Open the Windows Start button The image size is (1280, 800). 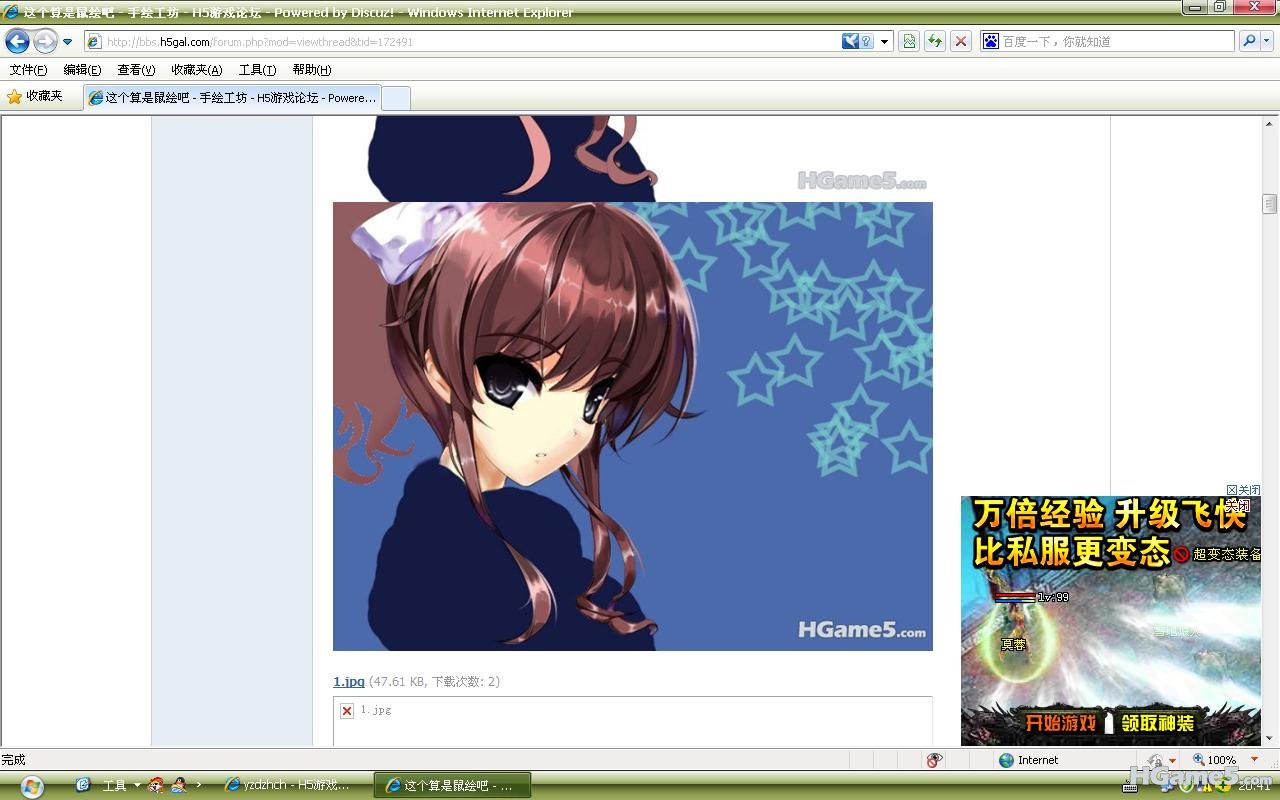(31, 785)
